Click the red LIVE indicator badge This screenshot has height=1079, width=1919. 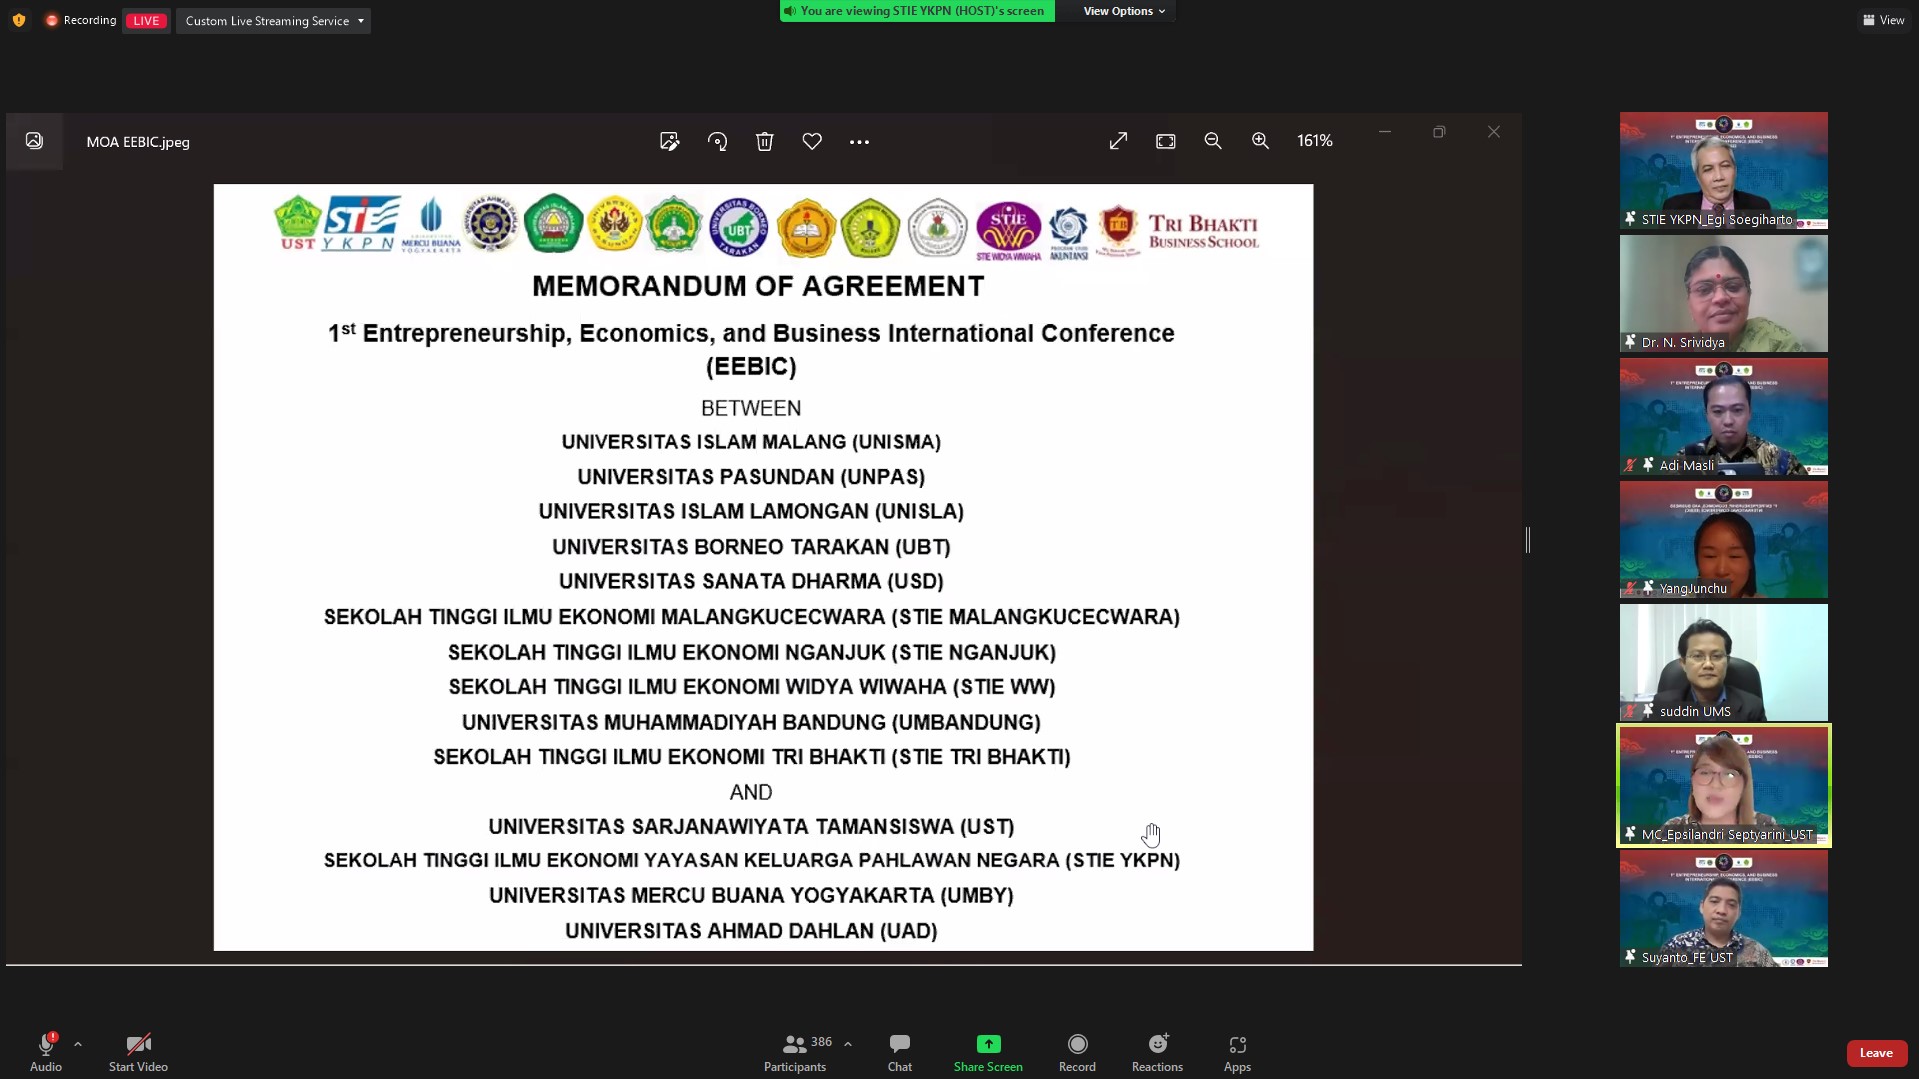pos(146,21)
